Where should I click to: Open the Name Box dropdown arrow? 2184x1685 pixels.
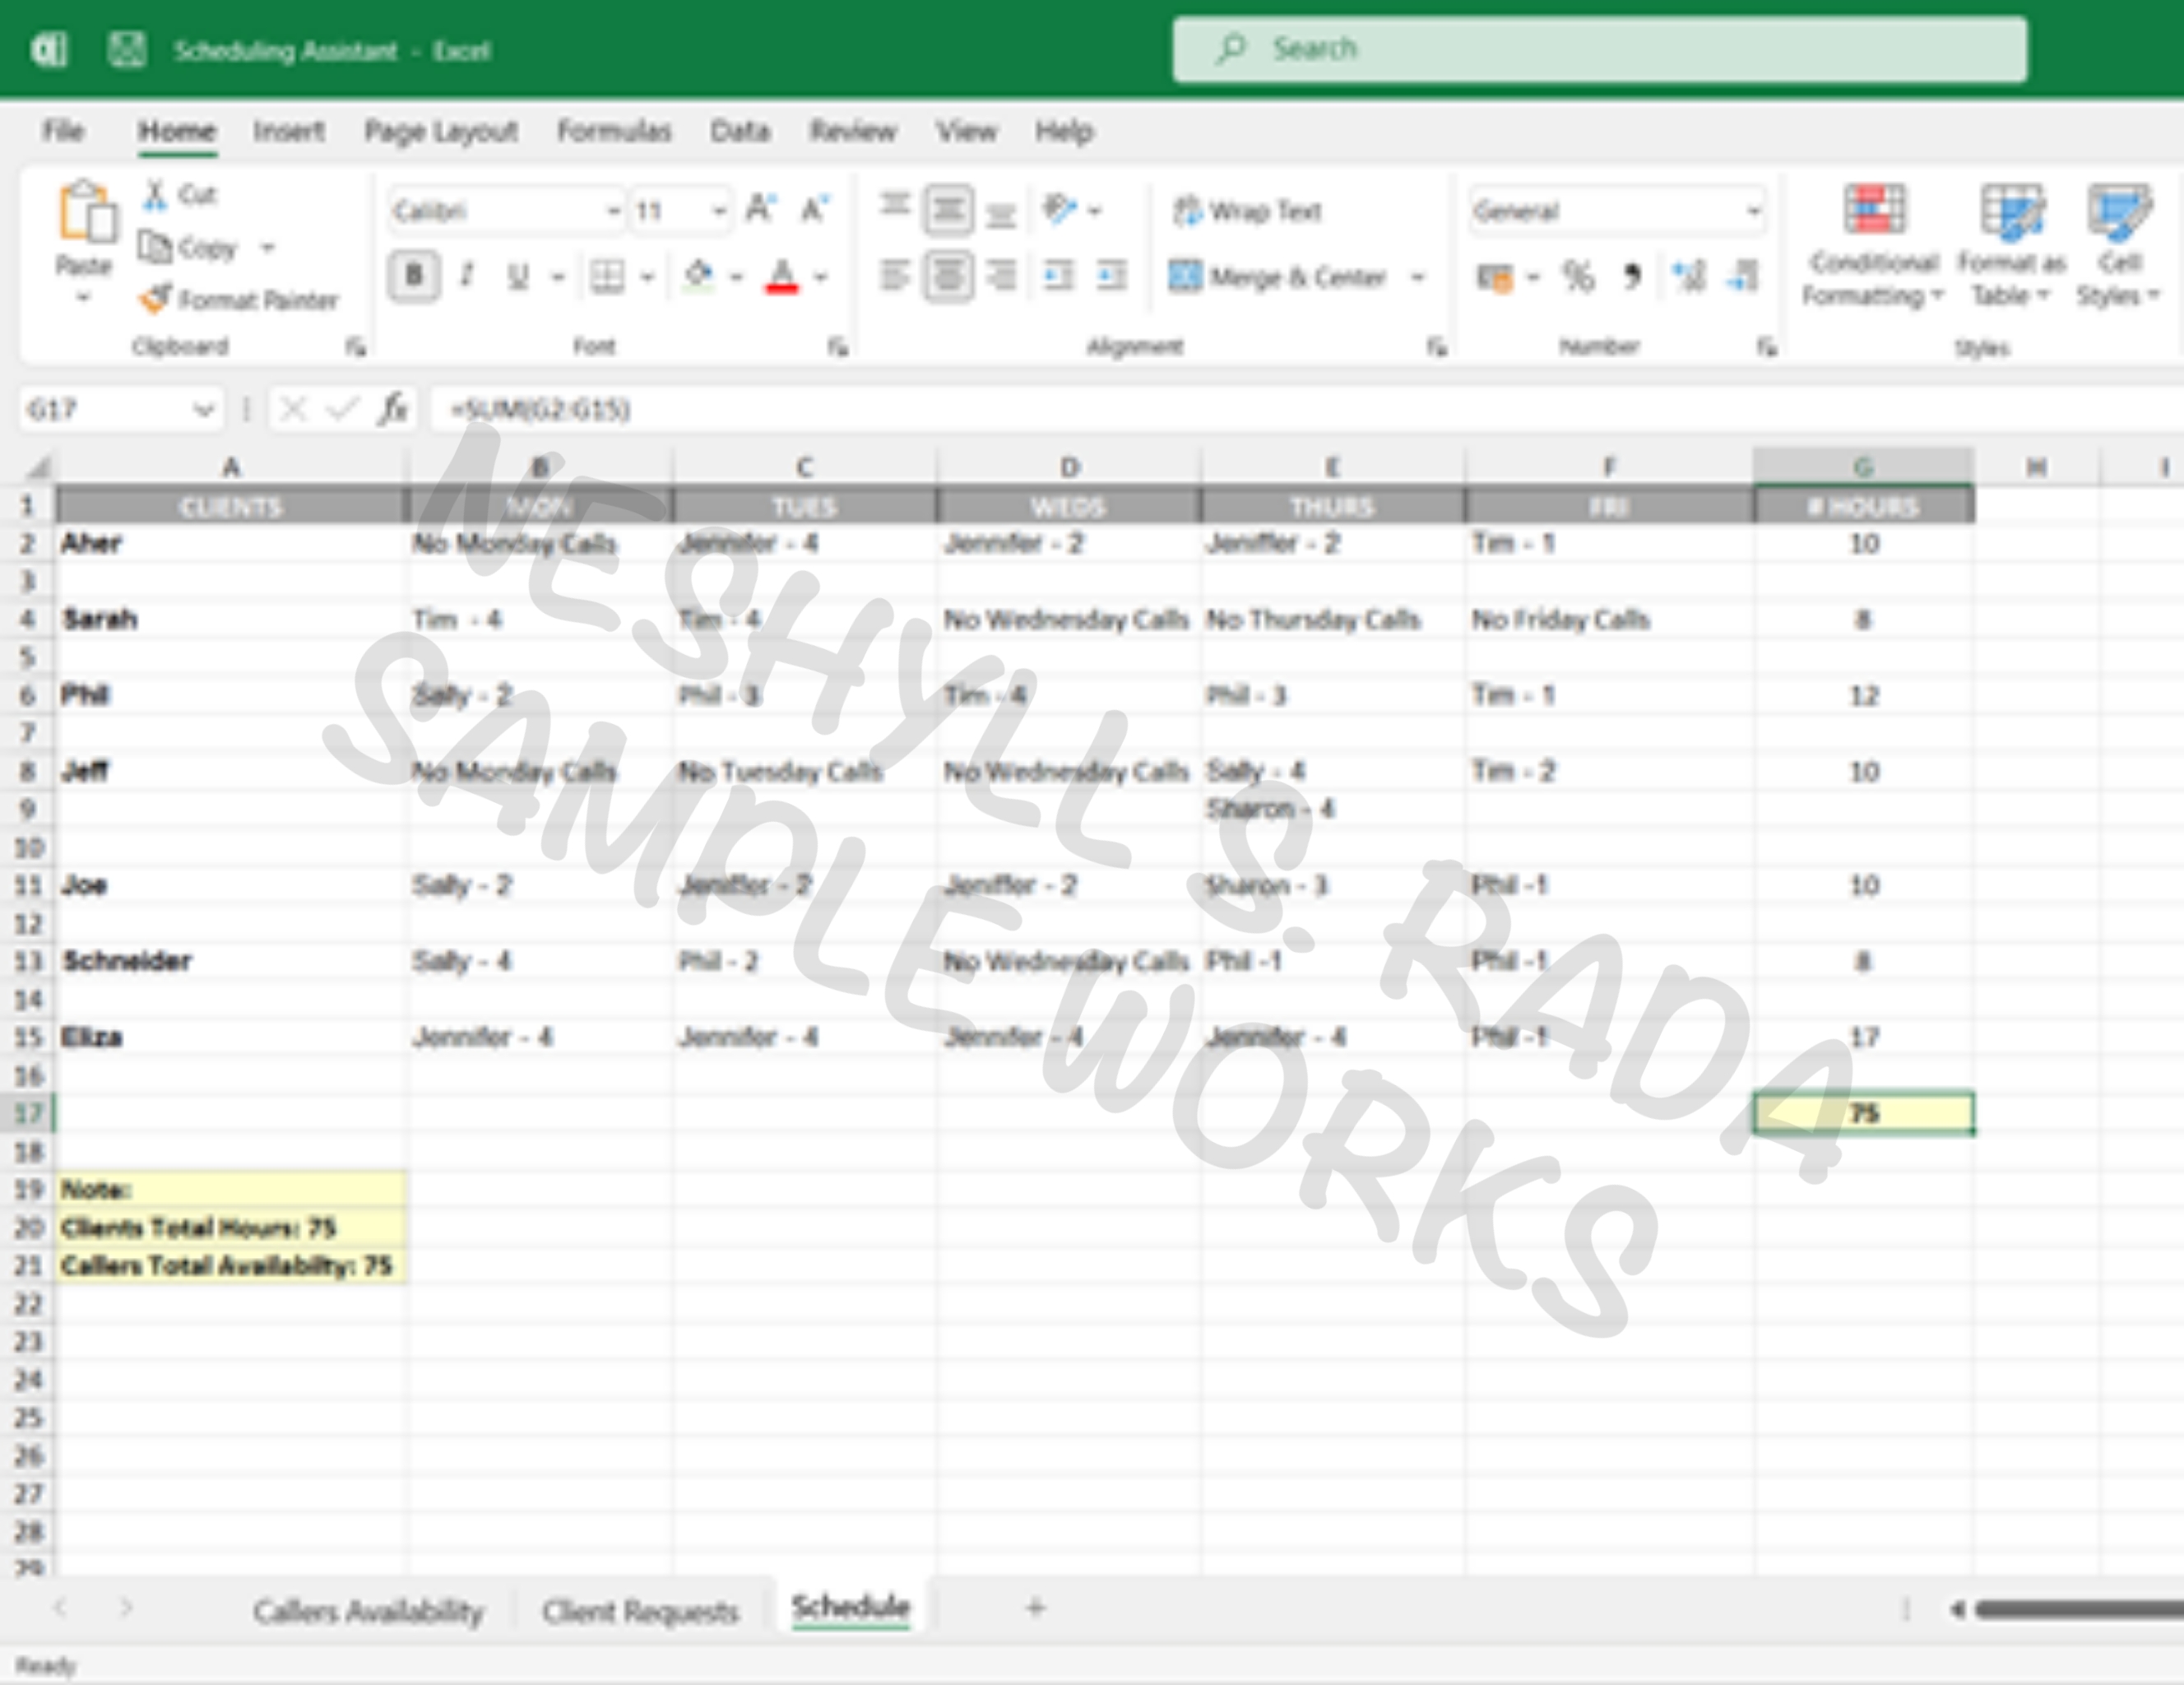(x=203, y=410)
